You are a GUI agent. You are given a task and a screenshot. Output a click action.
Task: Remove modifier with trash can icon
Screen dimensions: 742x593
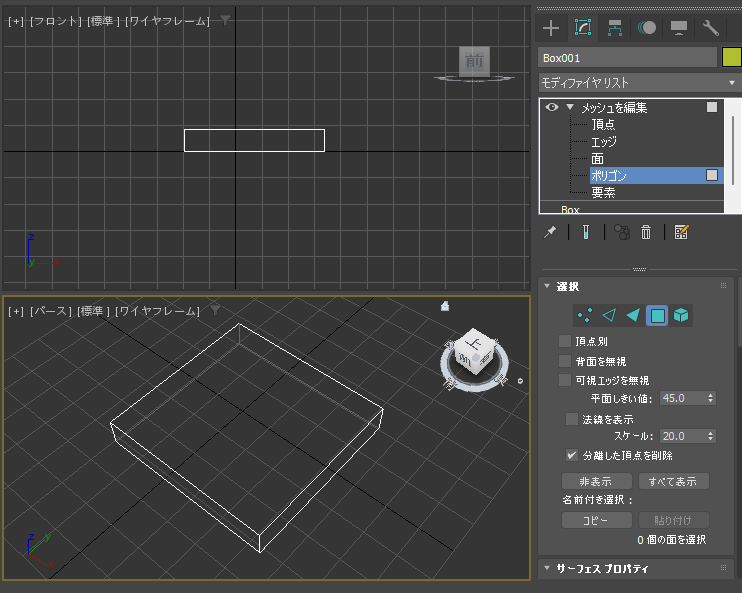(x=646, y=232)
